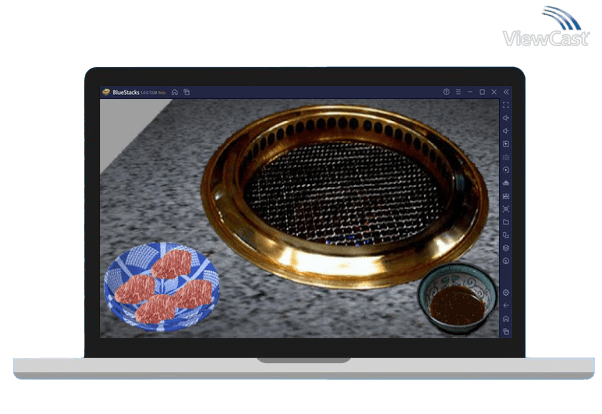Viewport: 602px width, 414px height.
Task: Click the Android back arrow in sidebar
Action: coord(506,306)
